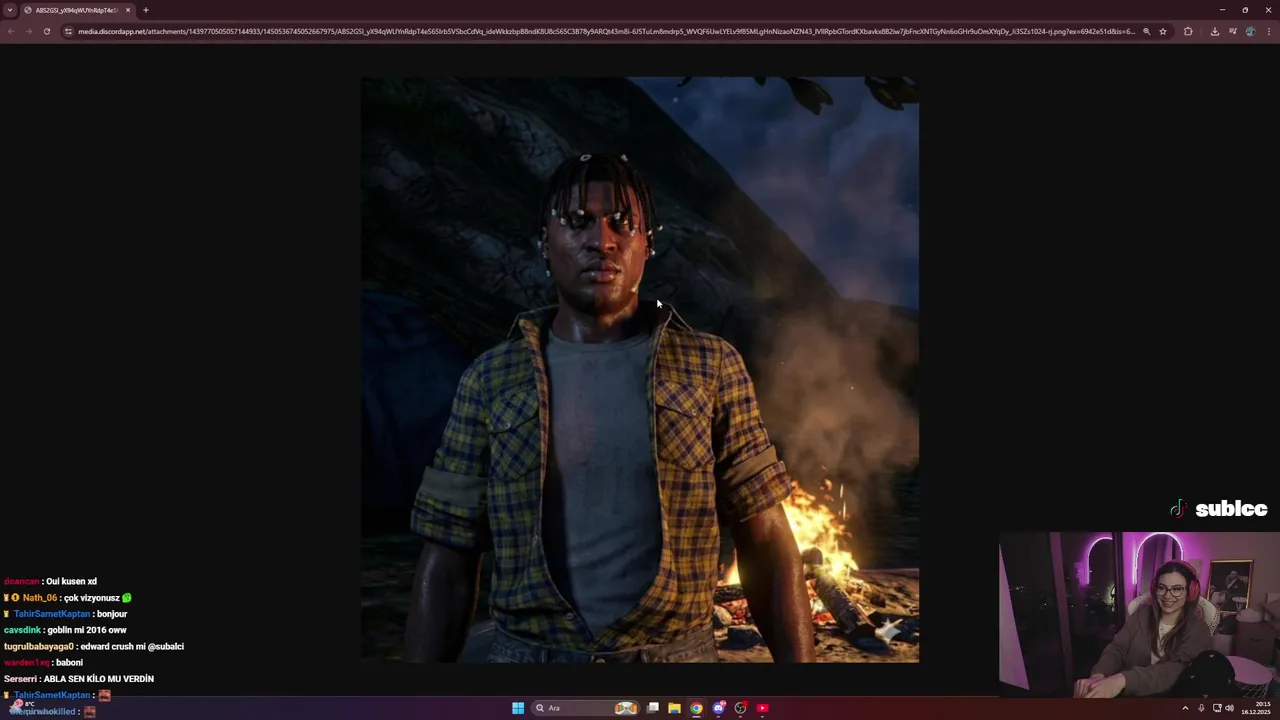Screen dimensions: 1280x720
Task: Click the character image in the viewer
Action: click(x=640, y=369)
